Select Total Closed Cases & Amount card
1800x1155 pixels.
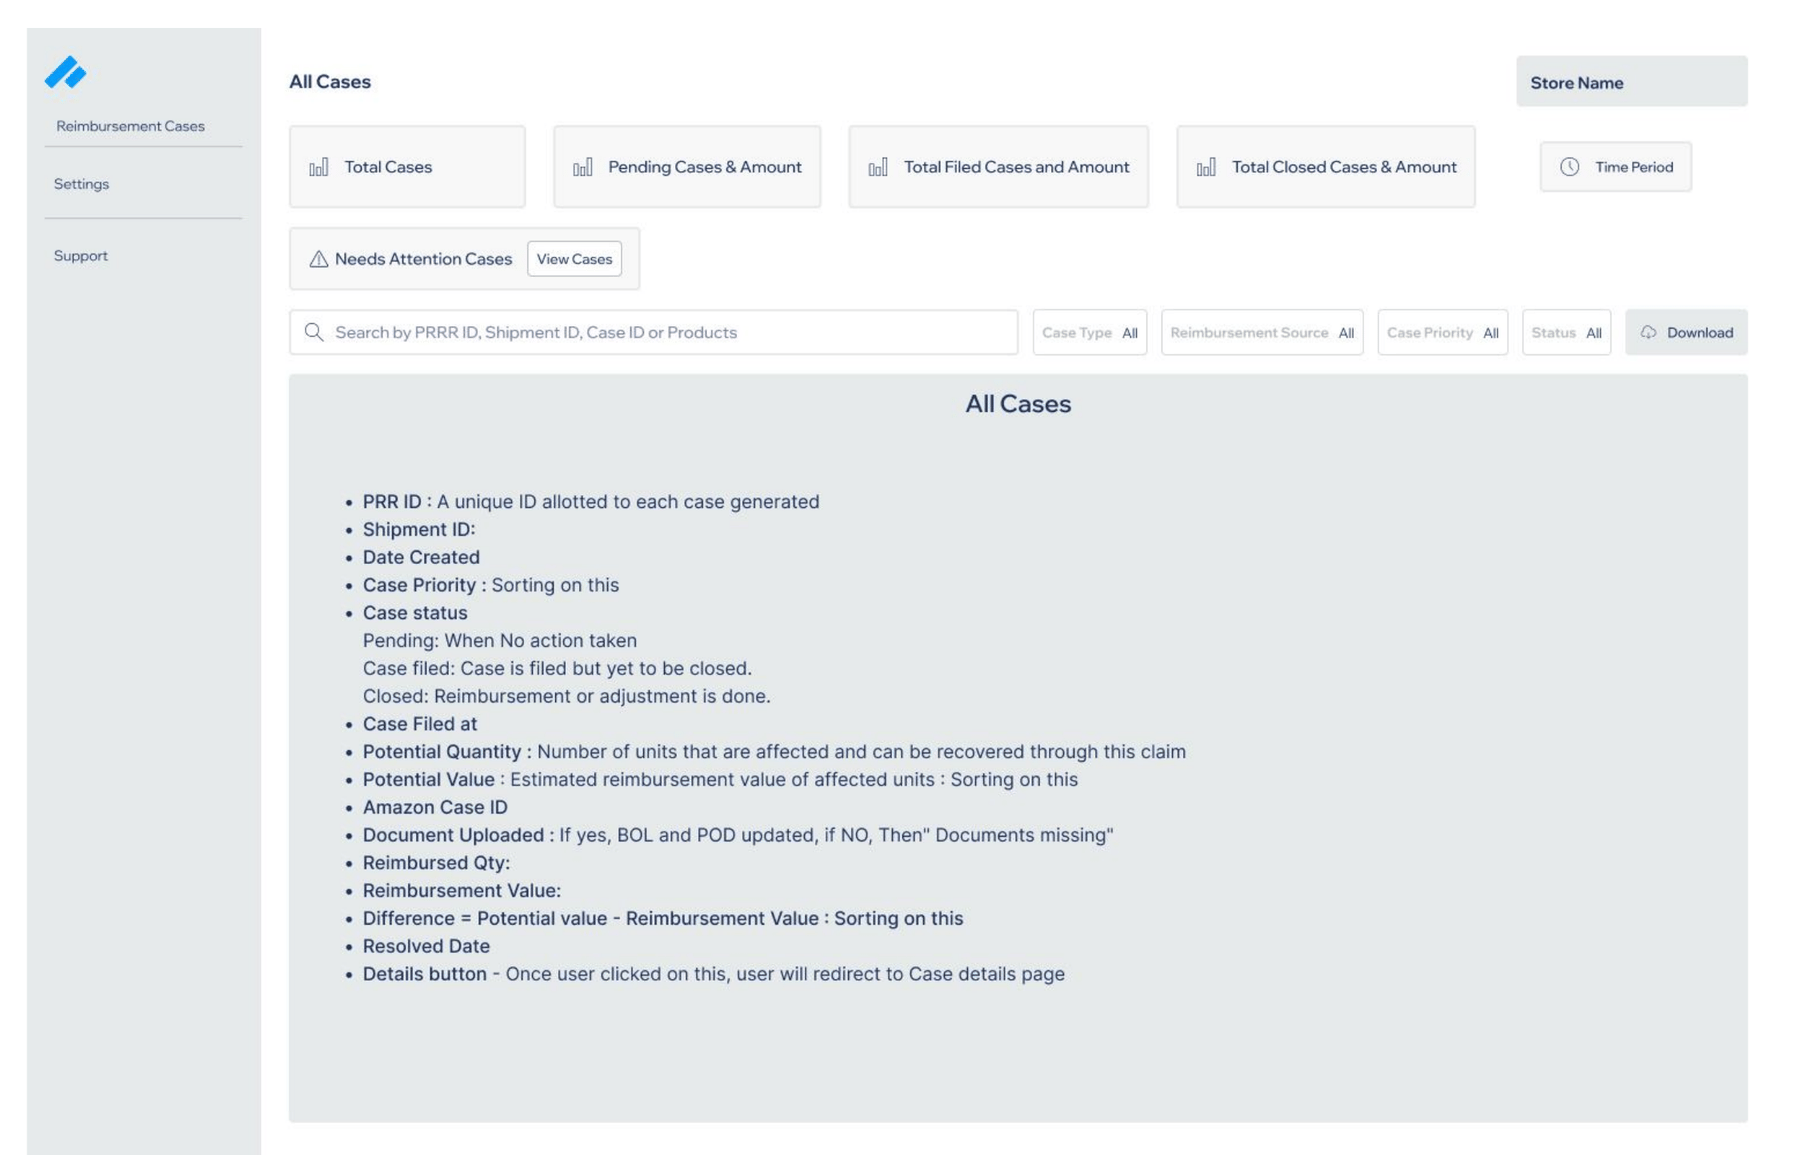point(1325,167)
